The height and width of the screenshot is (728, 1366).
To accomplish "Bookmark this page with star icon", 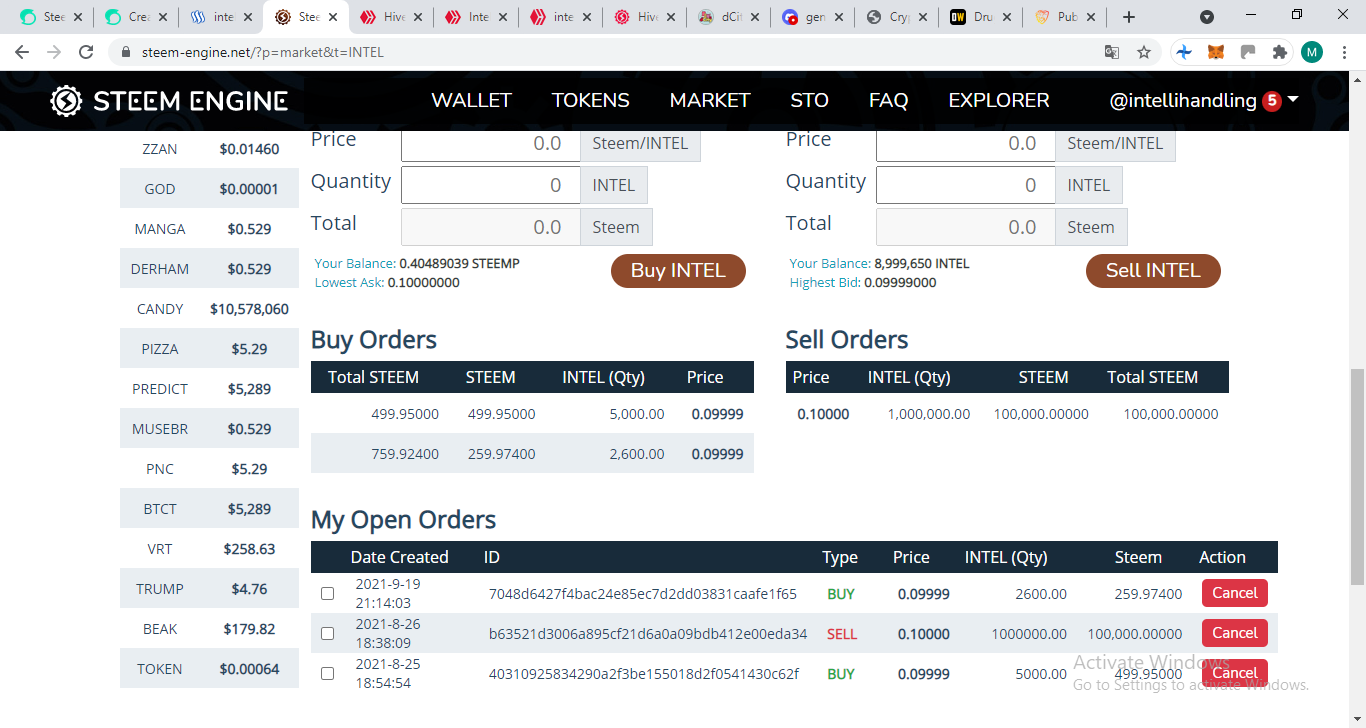I will (x=1144, y=52).
